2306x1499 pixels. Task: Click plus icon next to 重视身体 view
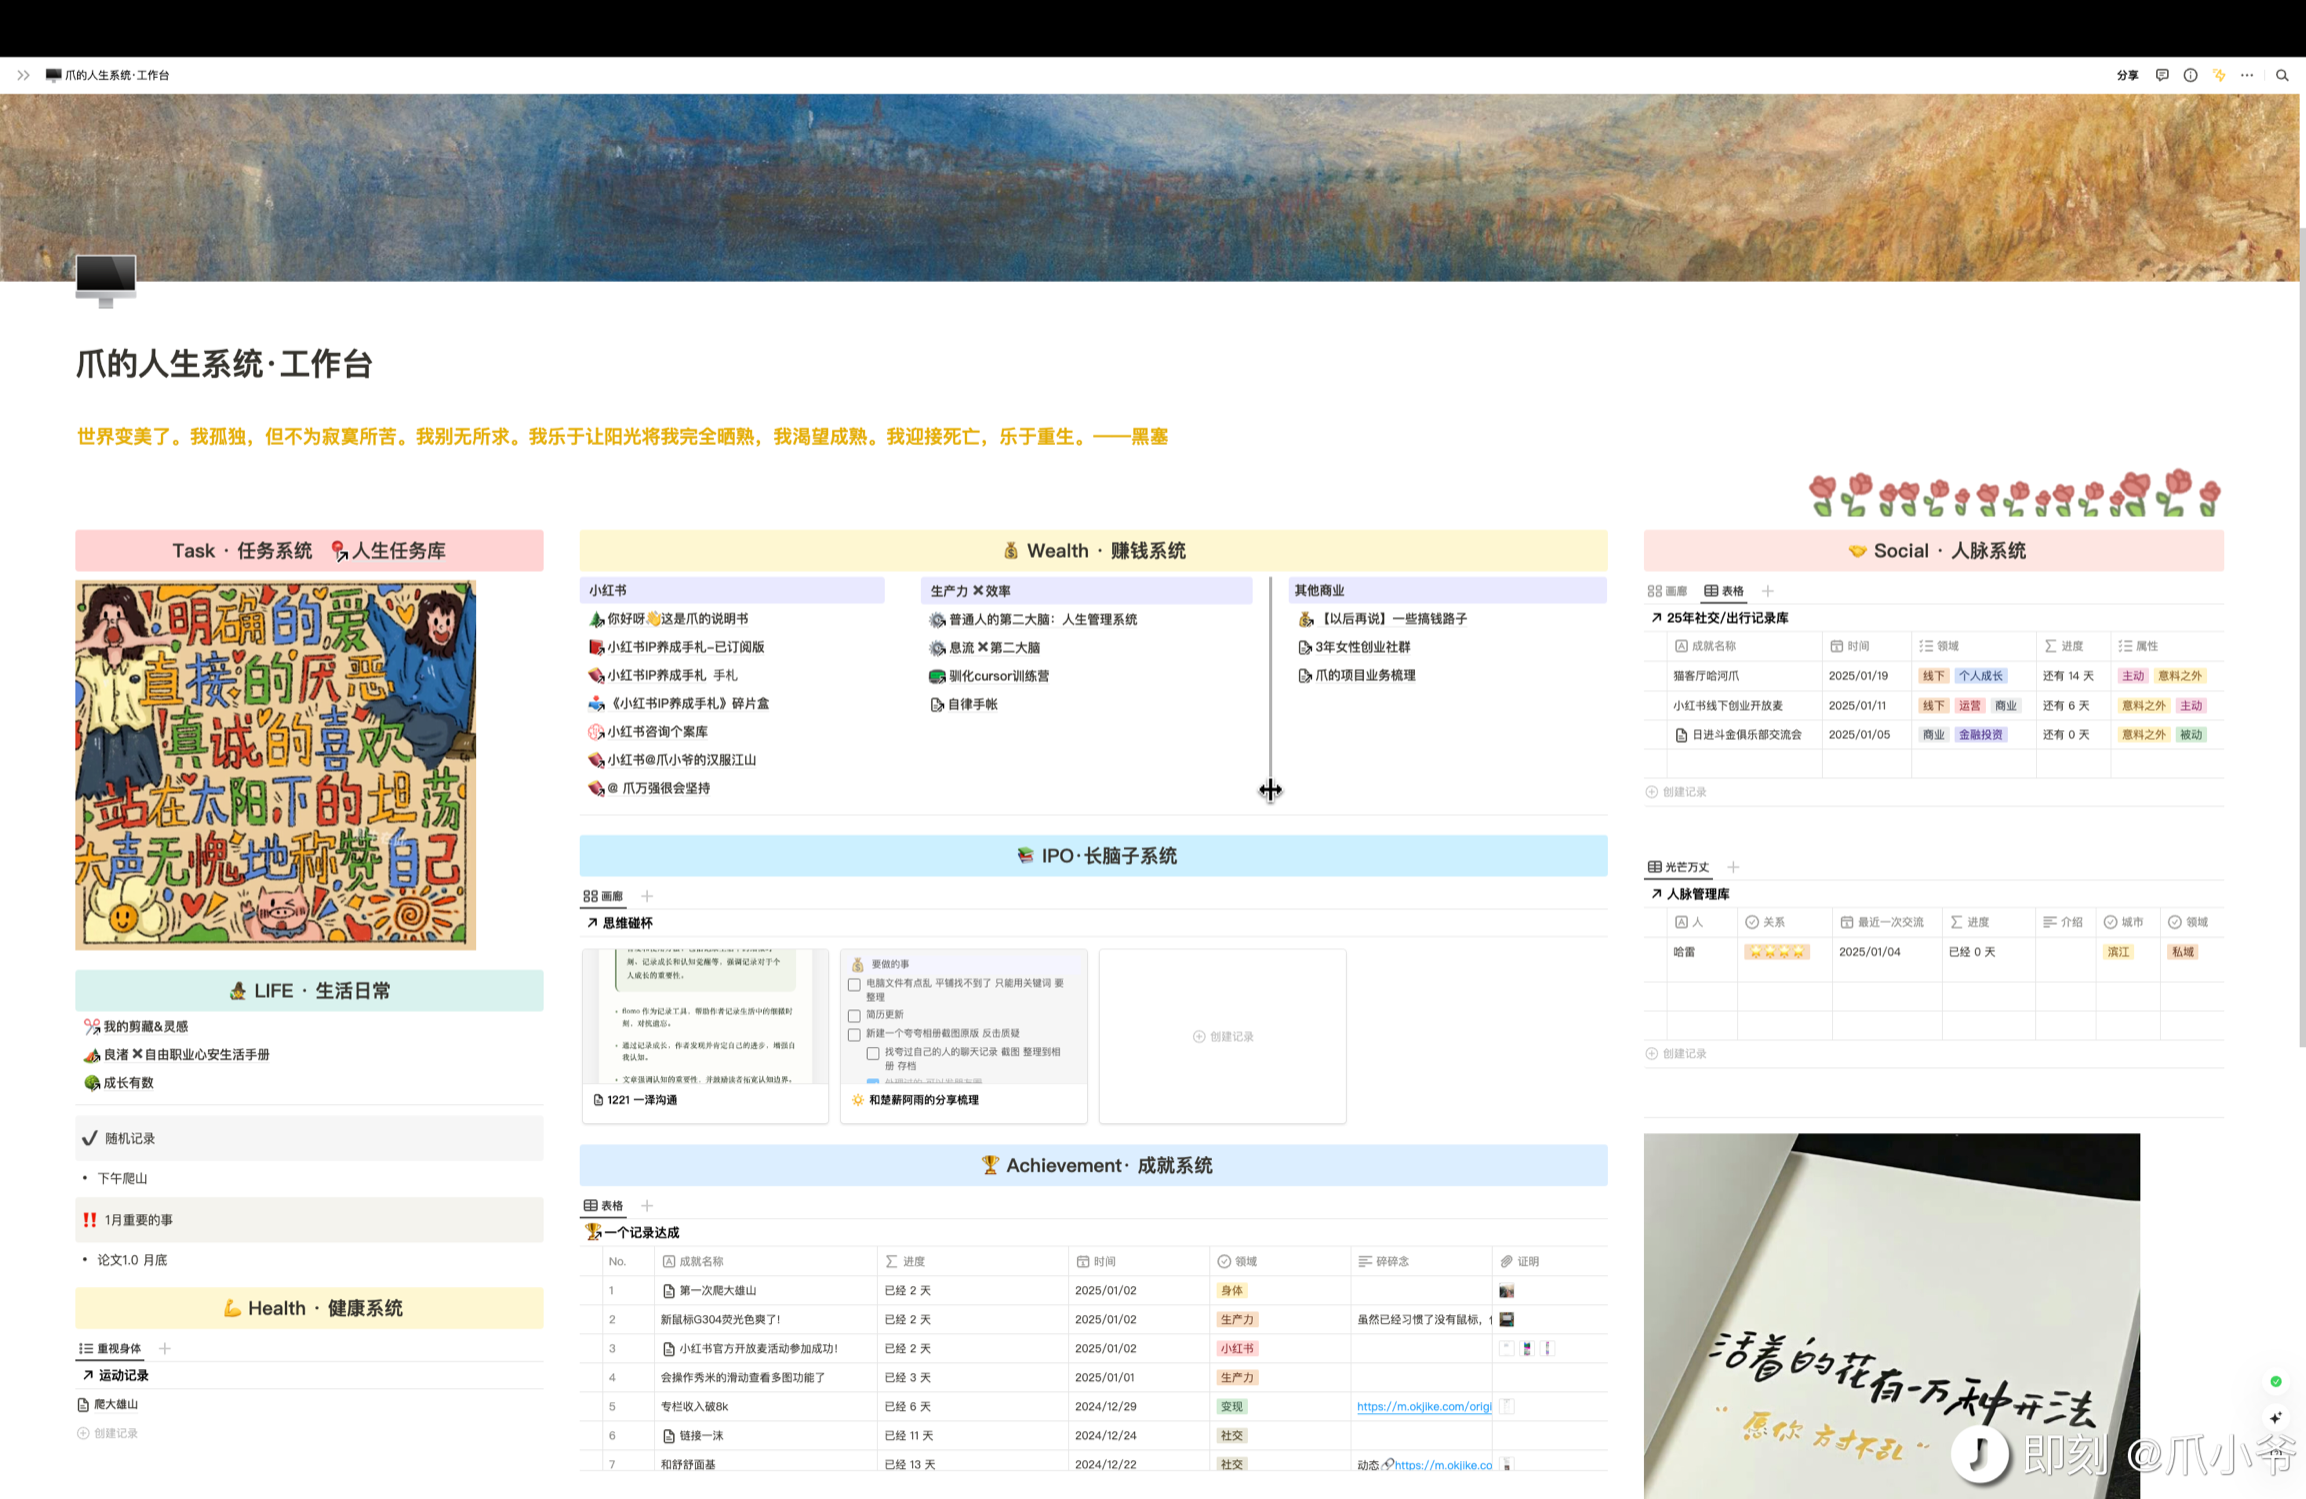tap(165, 1348)
